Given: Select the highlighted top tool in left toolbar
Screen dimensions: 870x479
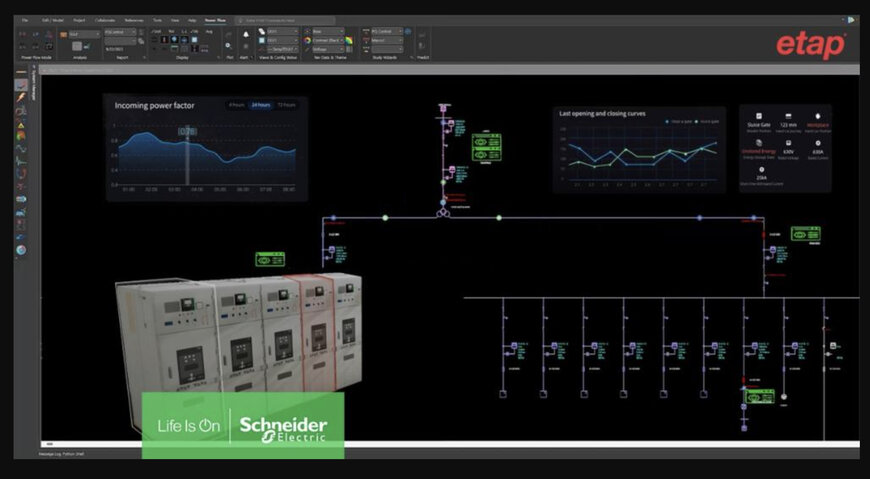Looking at the screenshot, I should [21, 85].
